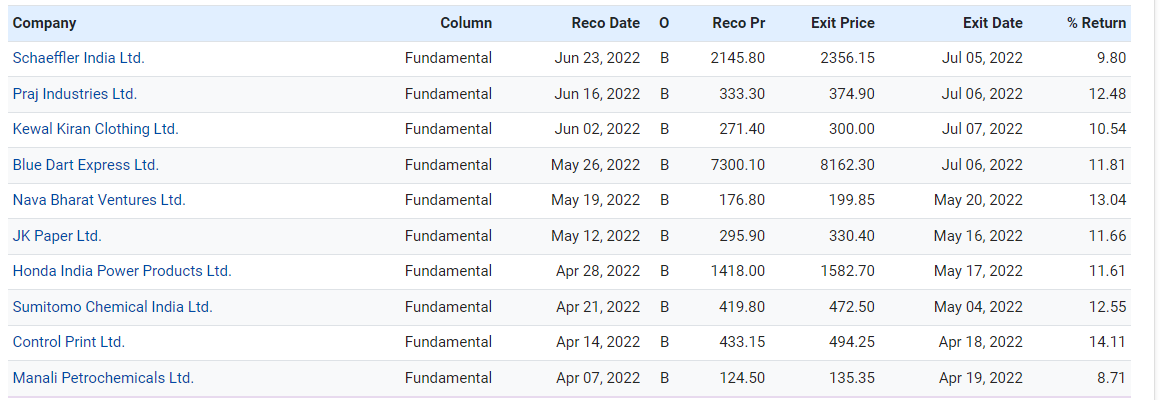Click the Reco Date column header
Image resolution: width=1162 pixels, height=400 pixels.
tap(605, 23)
